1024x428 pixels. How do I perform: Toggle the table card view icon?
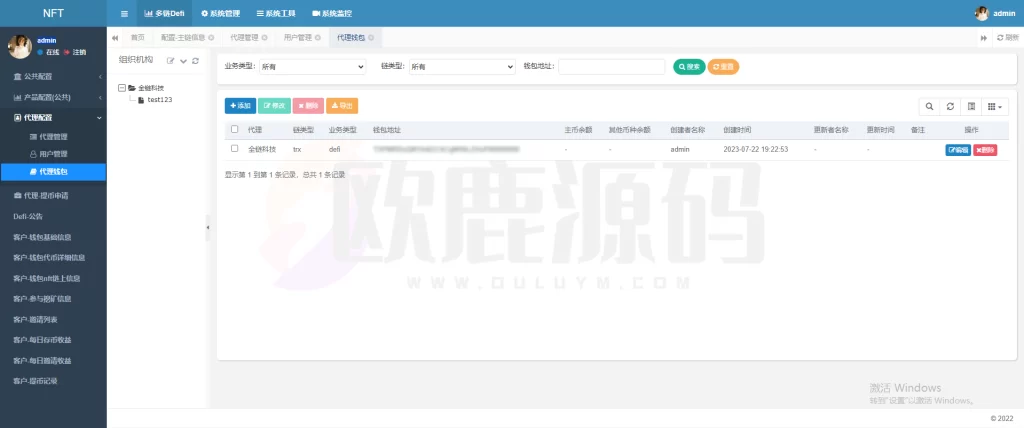[x=971, y=106]
